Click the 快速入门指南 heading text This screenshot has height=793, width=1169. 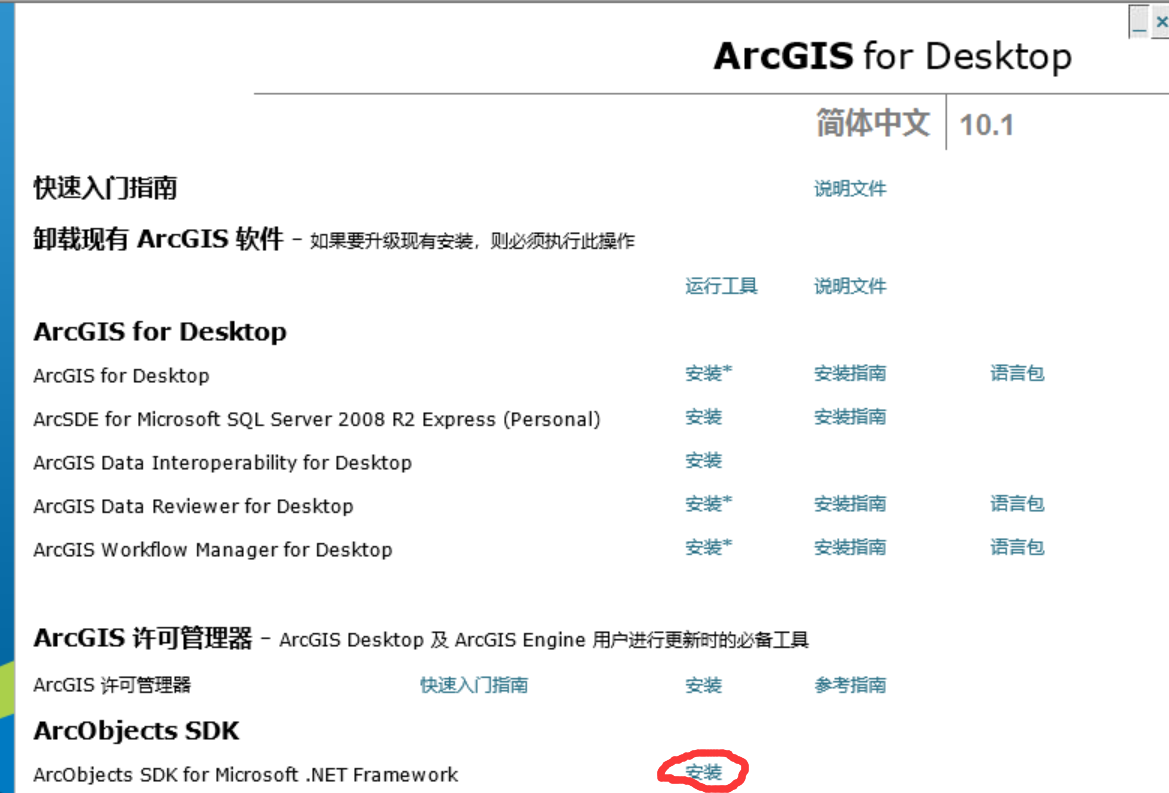[105, 188]
